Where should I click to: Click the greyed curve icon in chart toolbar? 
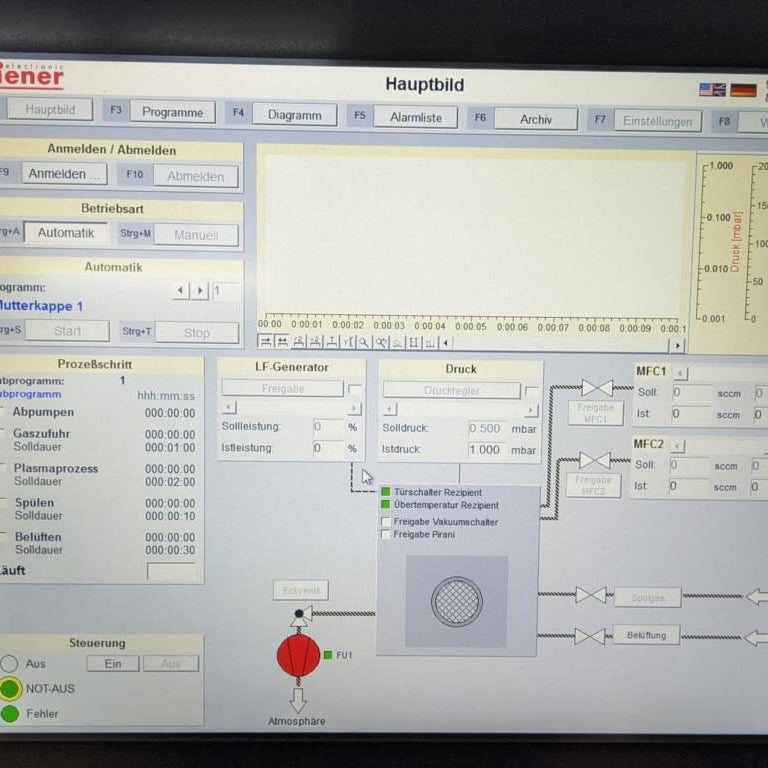pyautogui.click(x=397, y=343)
